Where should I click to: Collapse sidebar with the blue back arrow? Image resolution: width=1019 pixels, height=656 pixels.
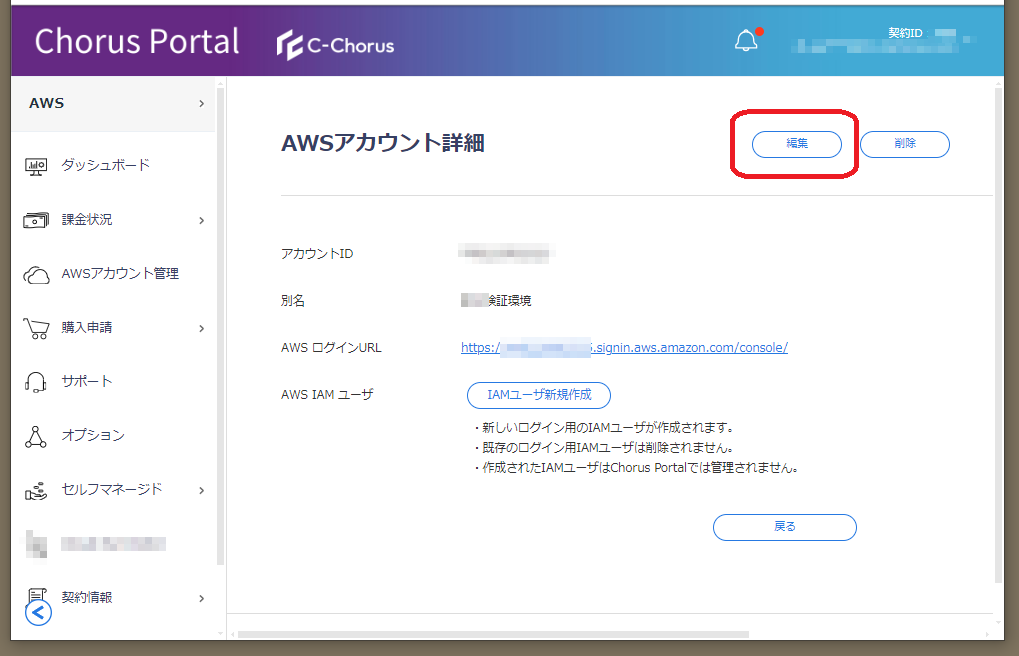click(38, 612)
